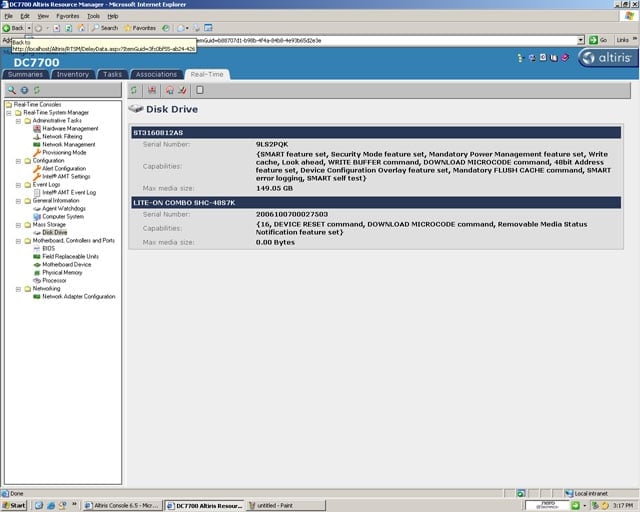This screenshot has width=640, height=512.
Task: Open the Tools menu
Action: (x=93, y=16)
